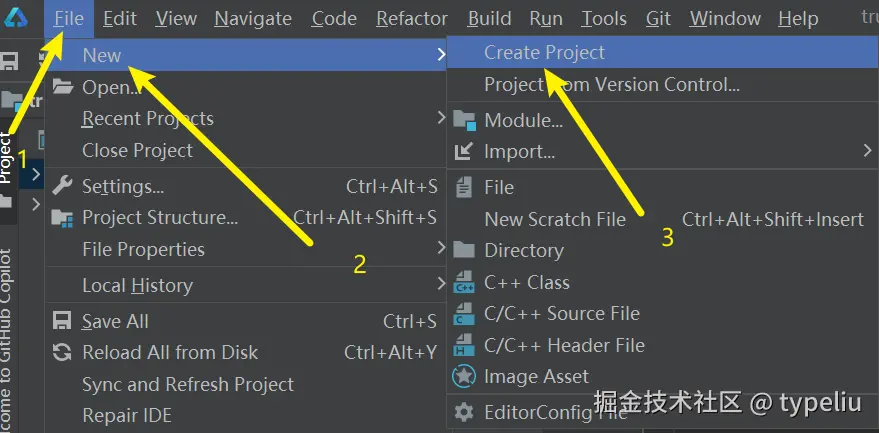Expand the Local History submenu arrow
The height and width of the screenshot is (433, 879).
click(x=441, y=285)
